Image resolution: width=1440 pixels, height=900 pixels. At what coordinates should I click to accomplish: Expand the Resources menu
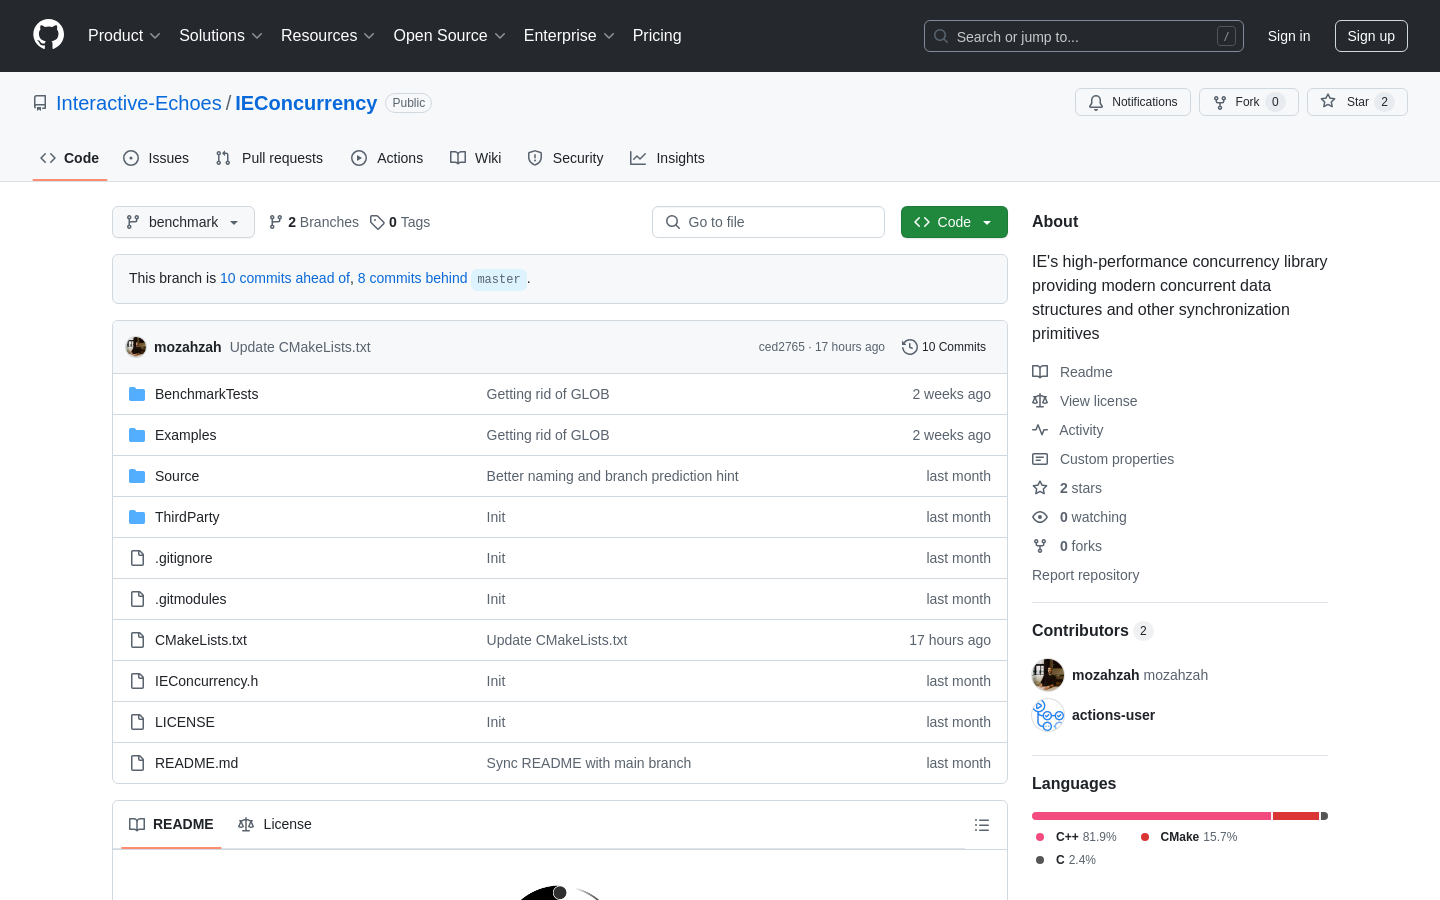tap(328, 36)
